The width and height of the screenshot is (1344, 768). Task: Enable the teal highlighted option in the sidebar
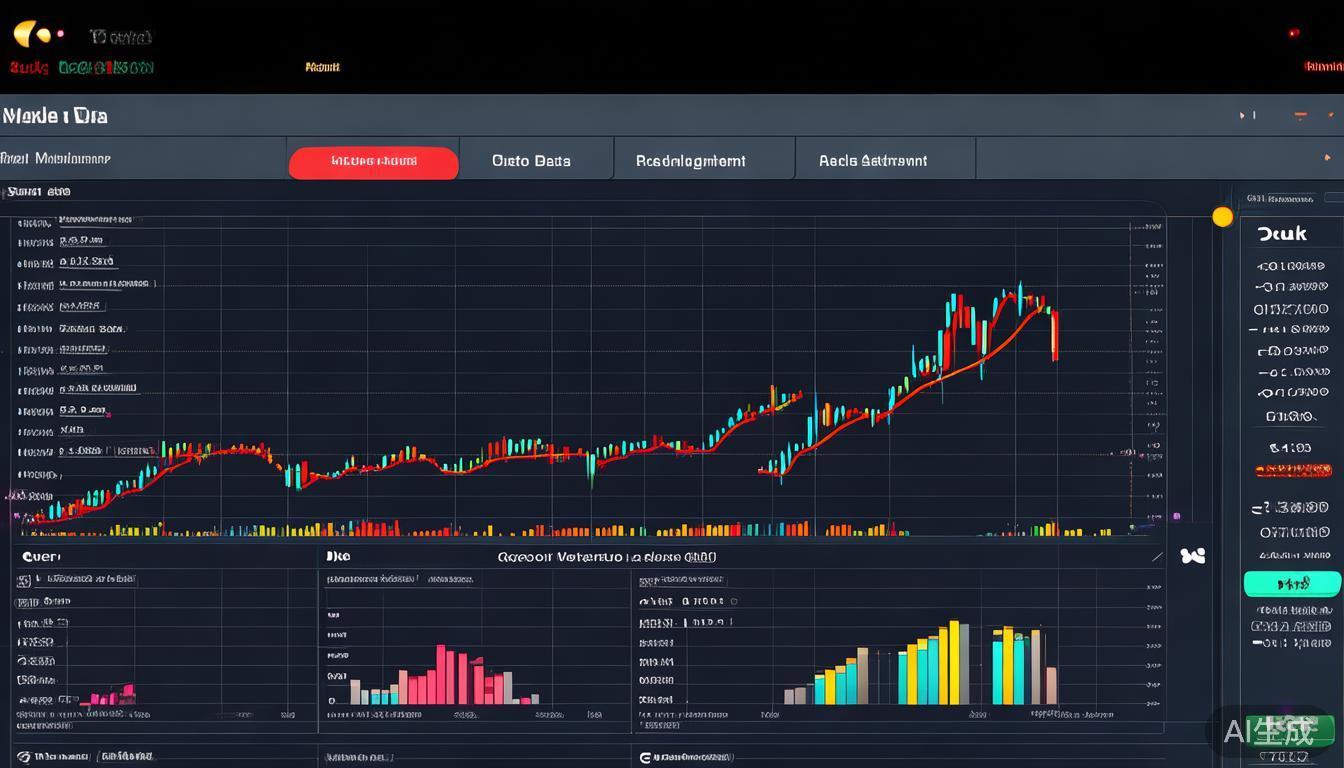click(x=1293, y=582)
